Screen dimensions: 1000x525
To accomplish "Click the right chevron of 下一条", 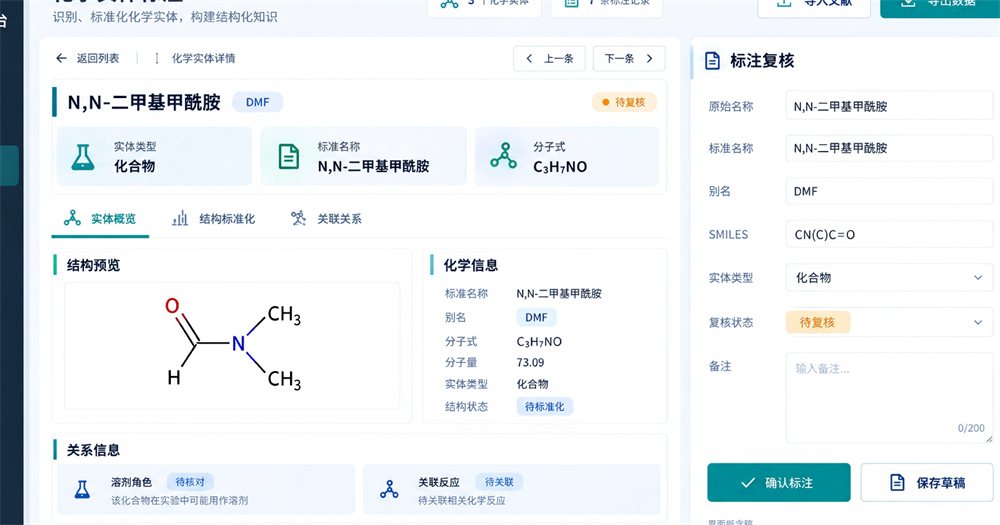I will click(649, 59).
